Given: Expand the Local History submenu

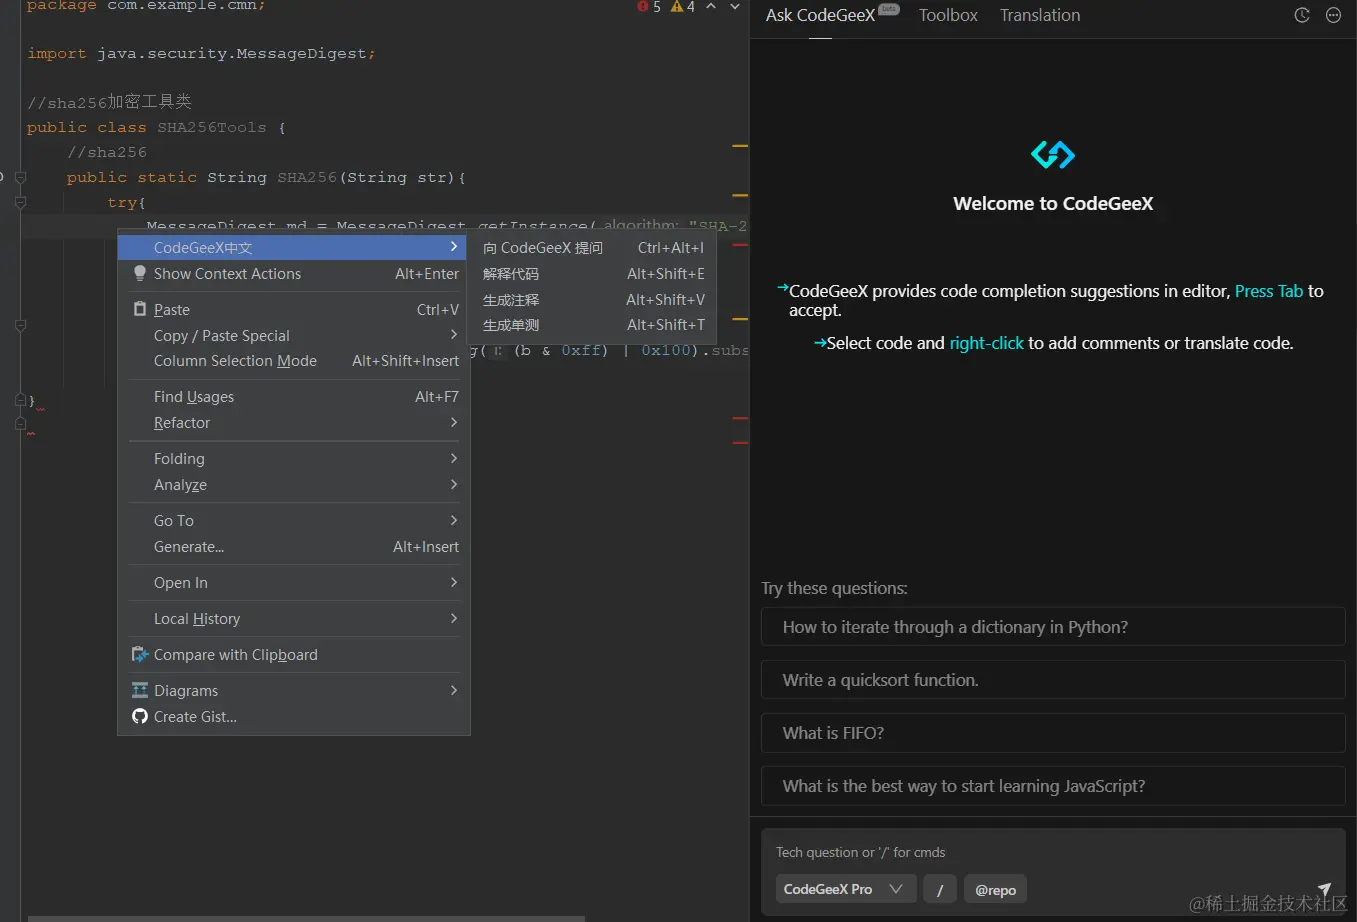Looking at the screenshot, I should point(294,618).
